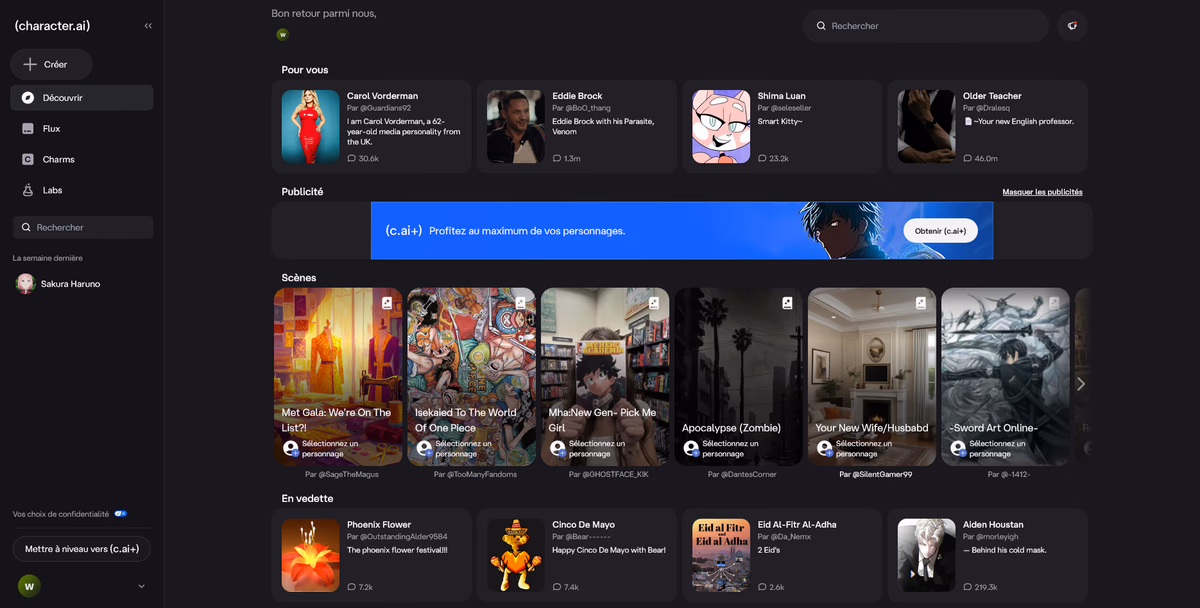Click the plus icon in Créer button
This screenshot has width=1200, height=608.
pyautogui.click(x=30, y=64)
